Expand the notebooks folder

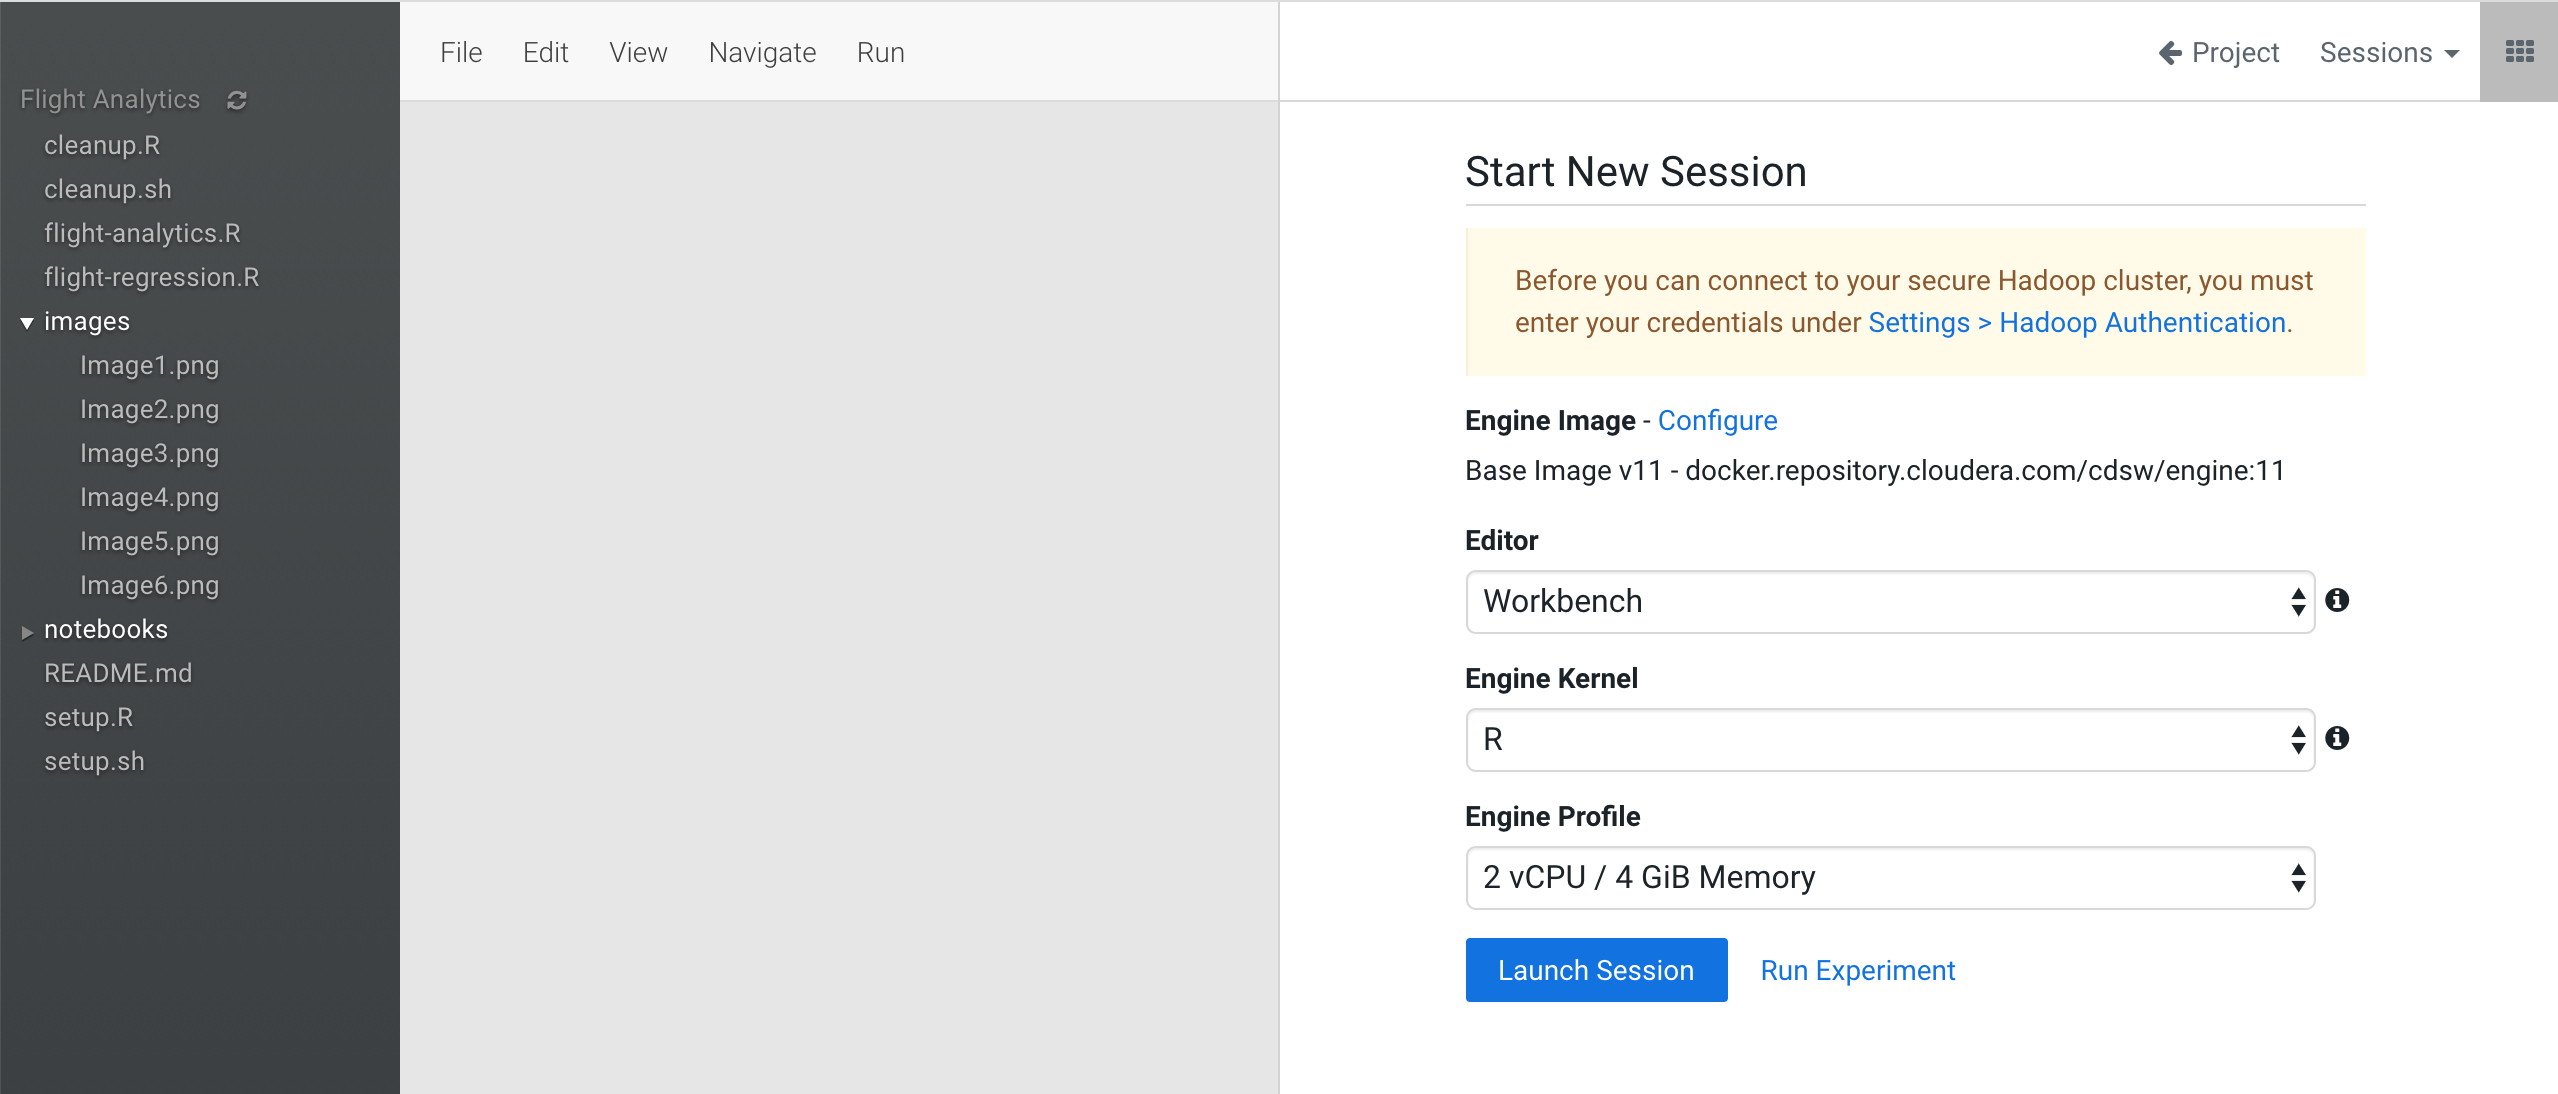click(27, 631)
